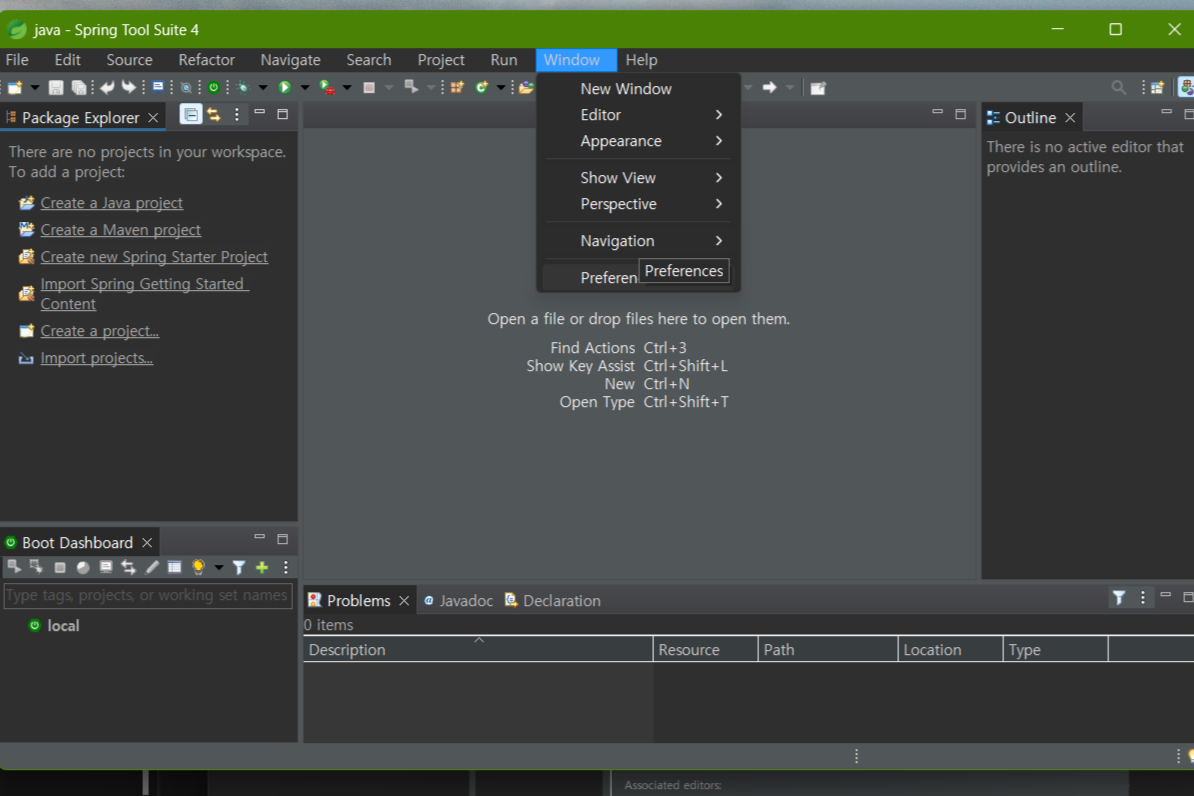This screenshot has width=1194, height=796.
Task: Click the Problems view filter funnel icon
Action: 1119,598
